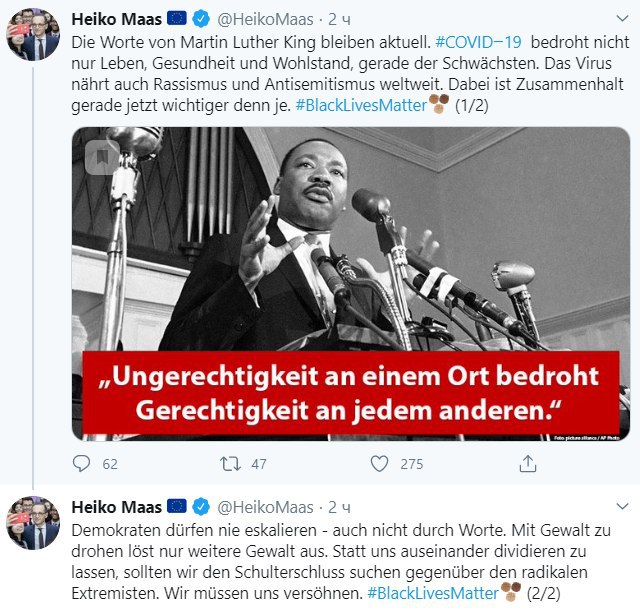Image resolution: width=640 pixels, height=611 pixels.
Task: Click the red quote banner on image
Action: (x=351, y=393)
